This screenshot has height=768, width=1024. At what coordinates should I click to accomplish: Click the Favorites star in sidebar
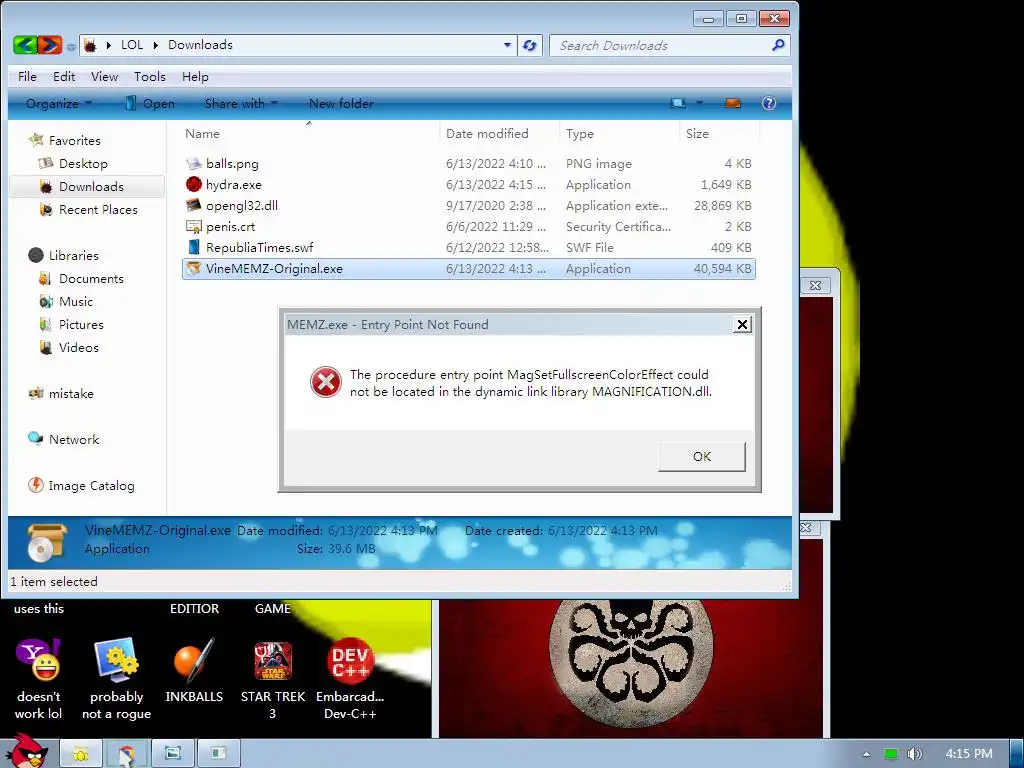click(x=36, y=140)
